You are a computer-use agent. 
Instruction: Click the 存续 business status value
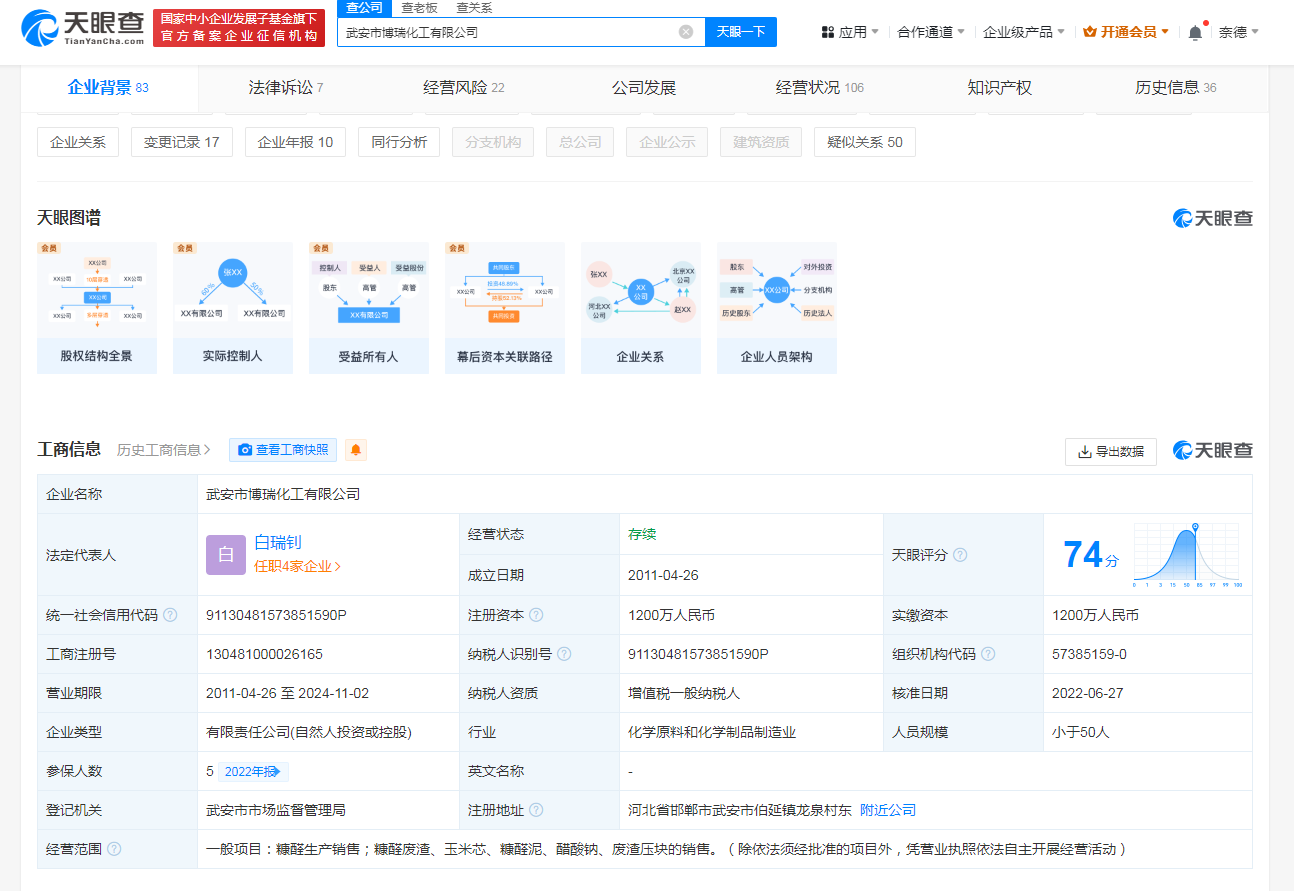point(642,534)
